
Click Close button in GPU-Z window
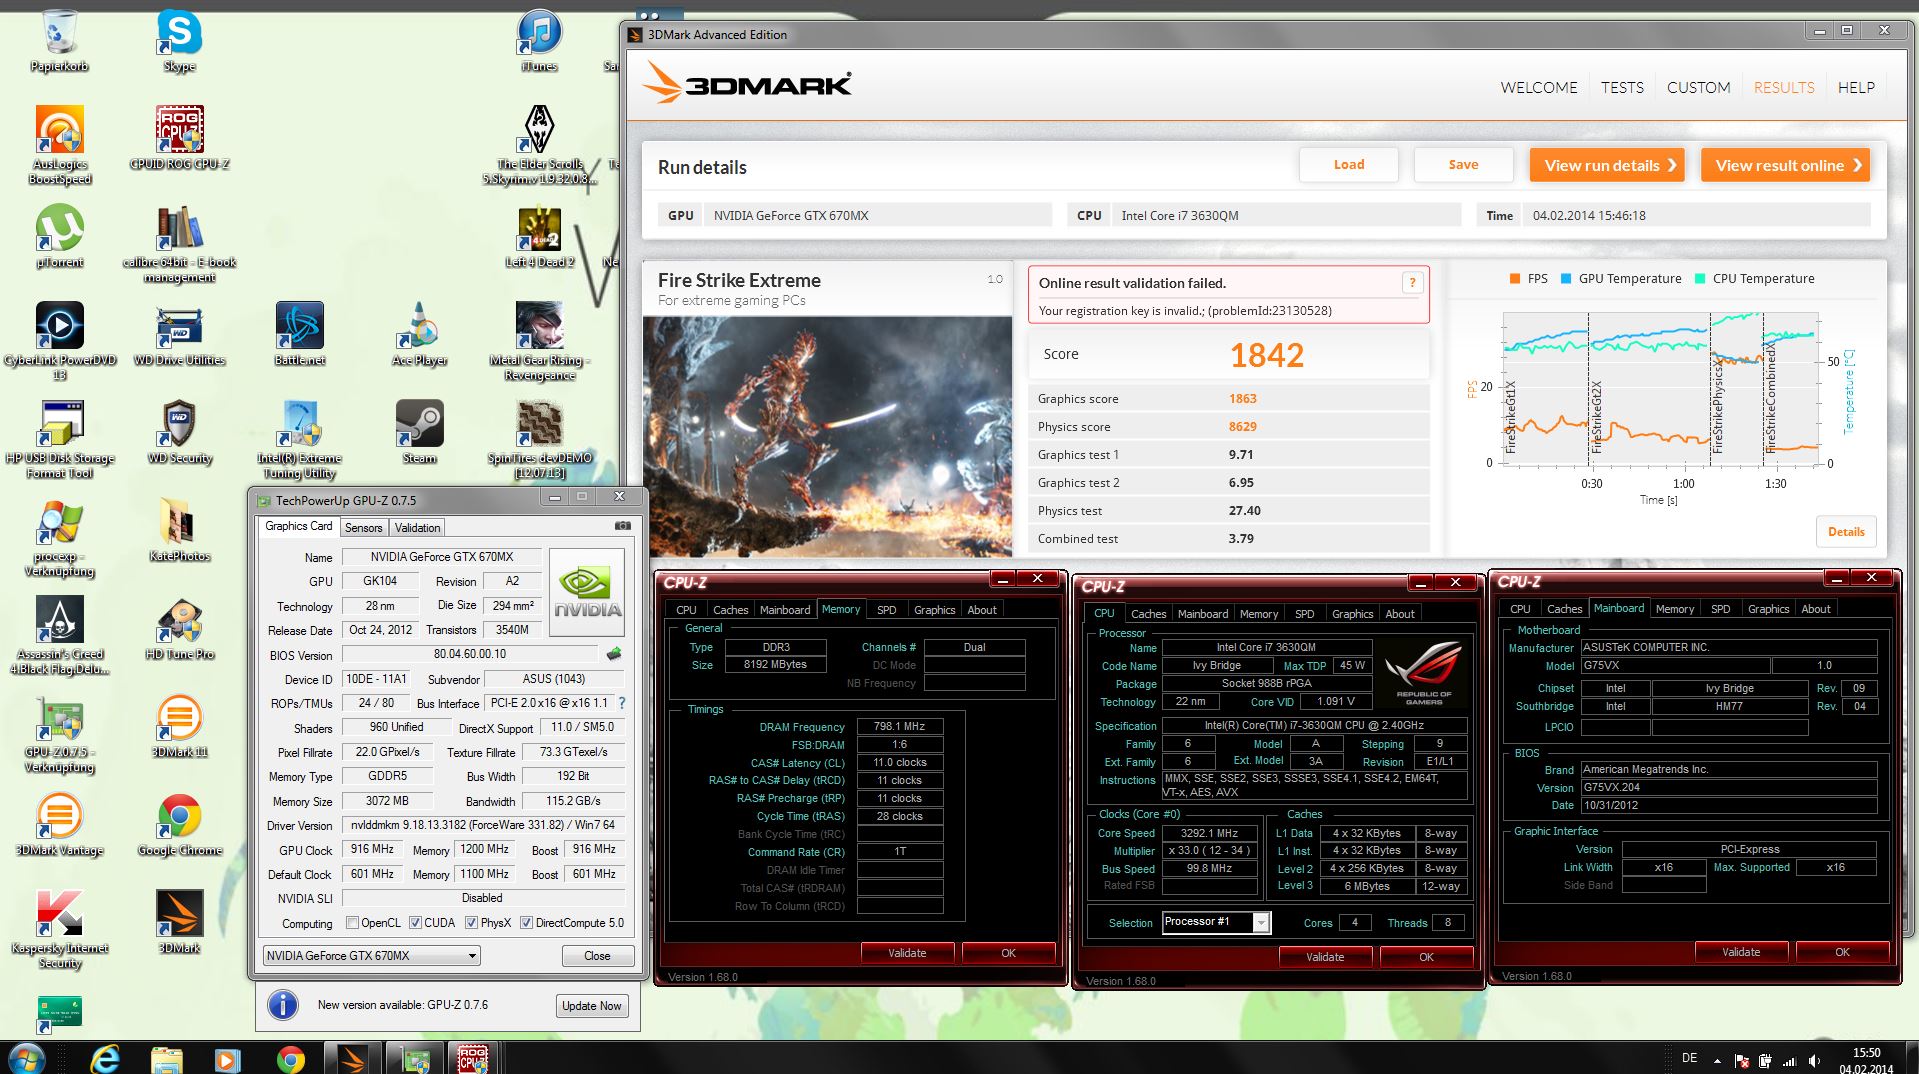pyautogui.click(x=597, y=956)
